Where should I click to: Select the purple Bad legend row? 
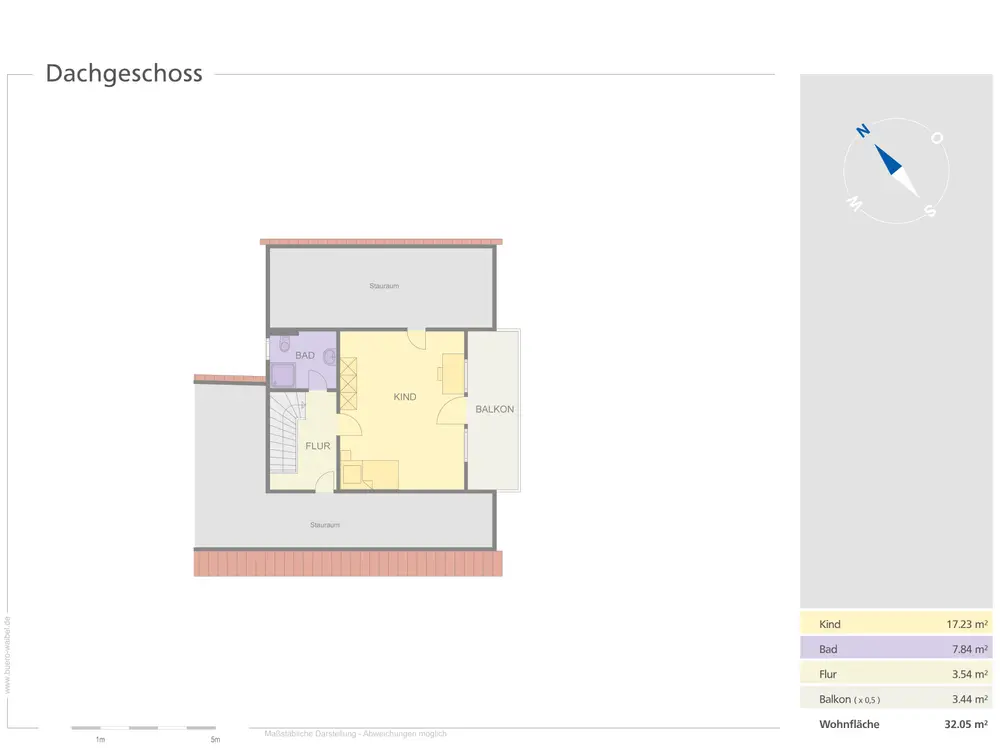coord(896,649)
